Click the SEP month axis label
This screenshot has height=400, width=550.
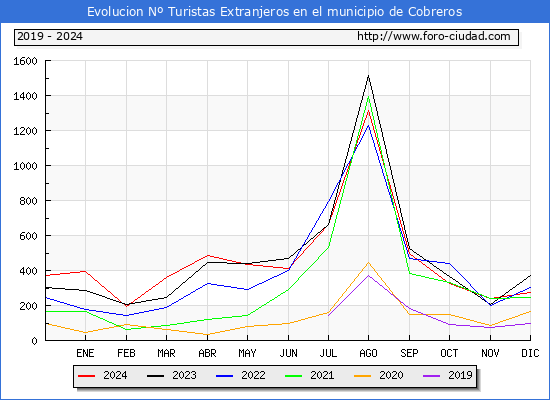409,353
